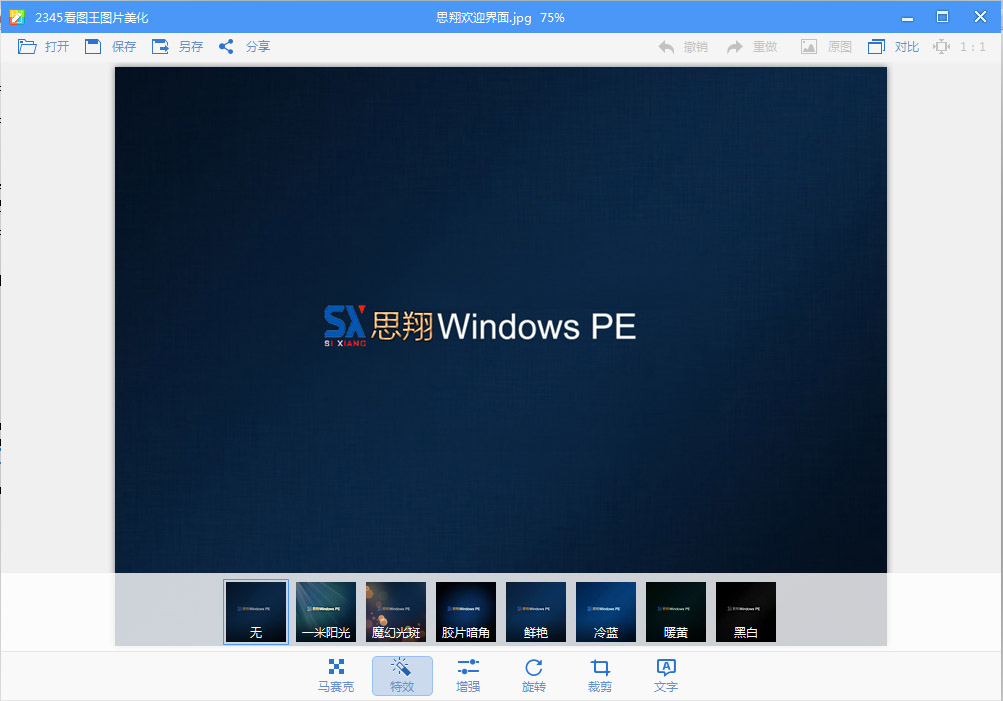Viewport: 1003px width, 701px height.
Task: Click the 分享 share icon
Action: tap(226, 47)
